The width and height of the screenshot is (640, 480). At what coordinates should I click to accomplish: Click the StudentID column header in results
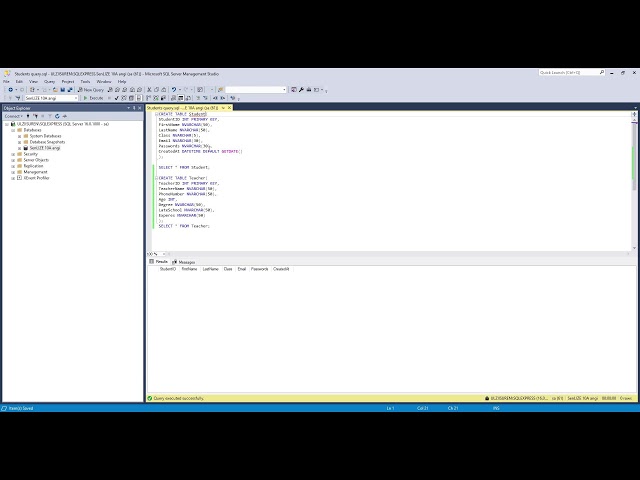coord(167,269)
